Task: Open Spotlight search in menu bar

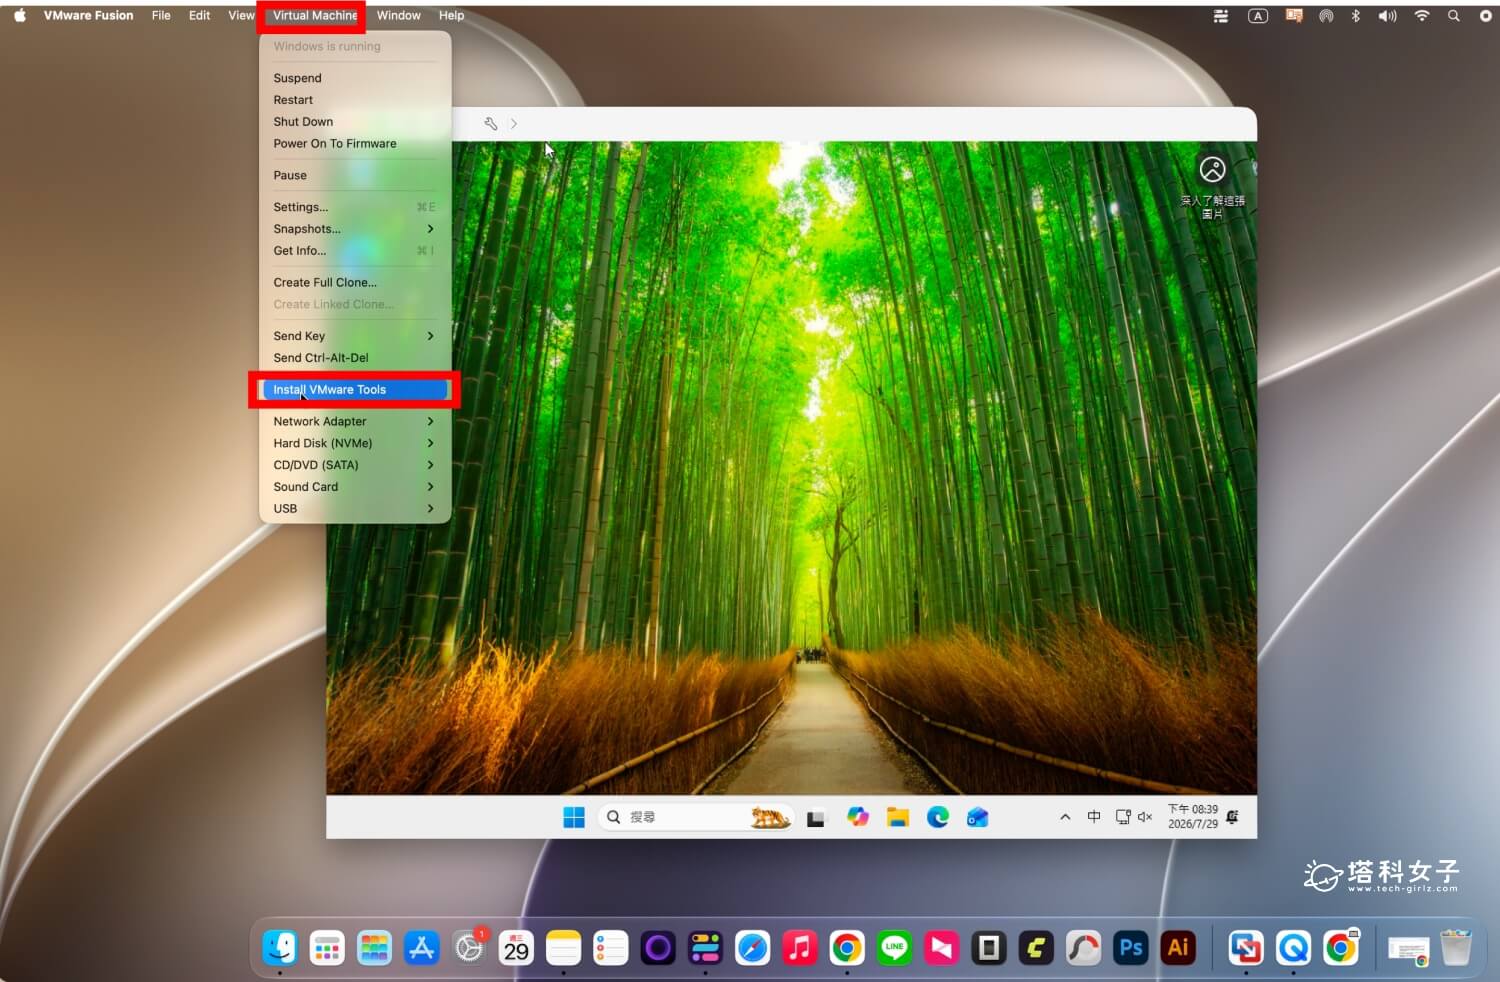Action: pos(1454,16)
